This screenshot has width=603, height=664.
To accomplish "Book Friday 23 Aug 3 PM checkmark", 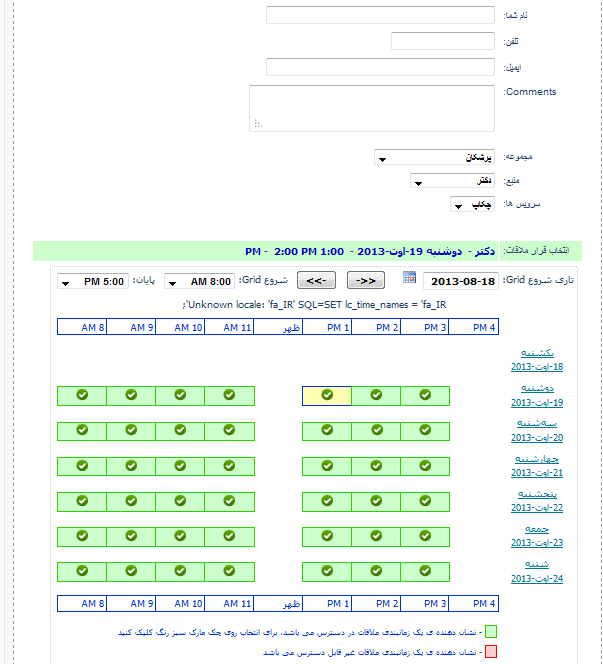I will point(425,536).
